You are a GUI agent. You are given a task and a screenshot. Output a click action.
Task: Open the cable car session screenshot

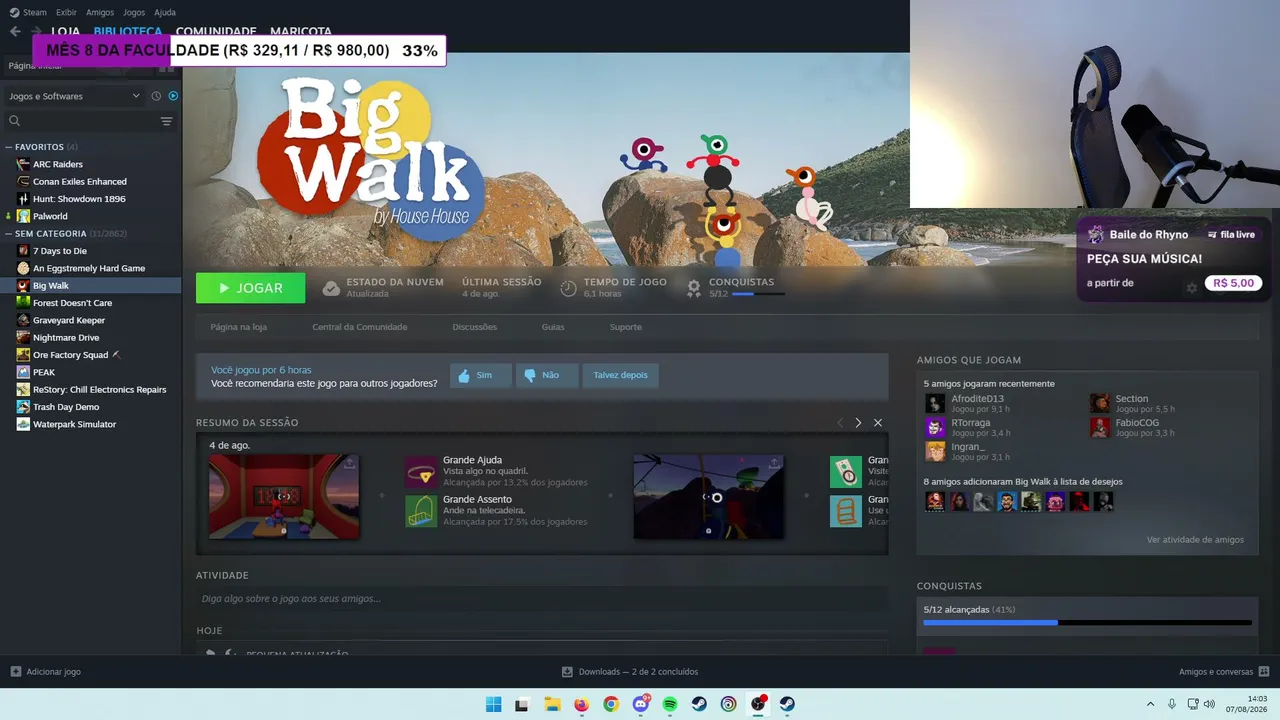[709, 497]
